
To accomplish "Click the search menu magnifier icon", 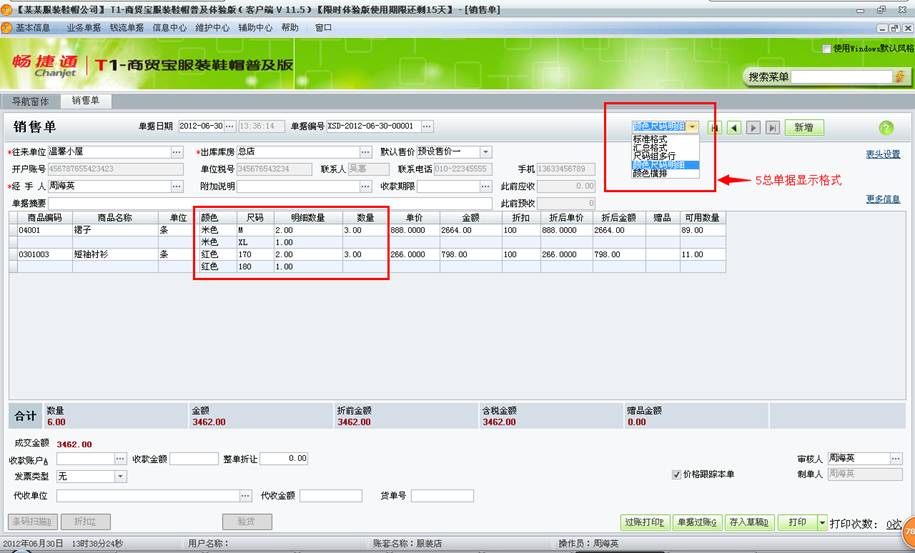I will click(898, 77).
